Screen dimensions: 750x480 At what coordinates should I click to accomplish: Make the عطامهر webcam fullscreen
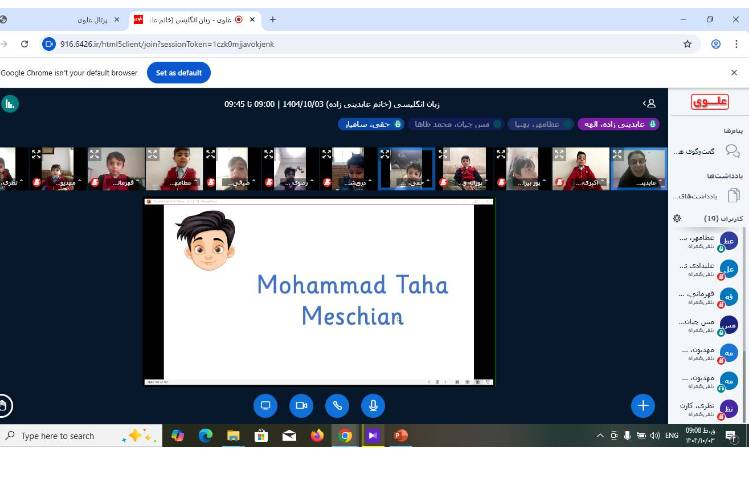pos(153,154)
